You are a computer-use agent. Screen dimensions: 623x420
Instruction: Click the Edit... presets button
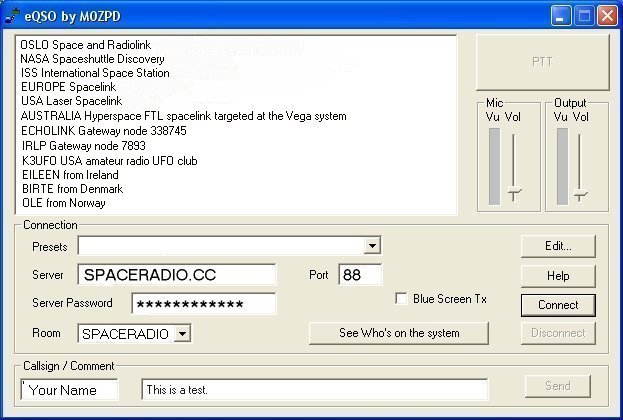pyautogui.click(x=558, y=246)
